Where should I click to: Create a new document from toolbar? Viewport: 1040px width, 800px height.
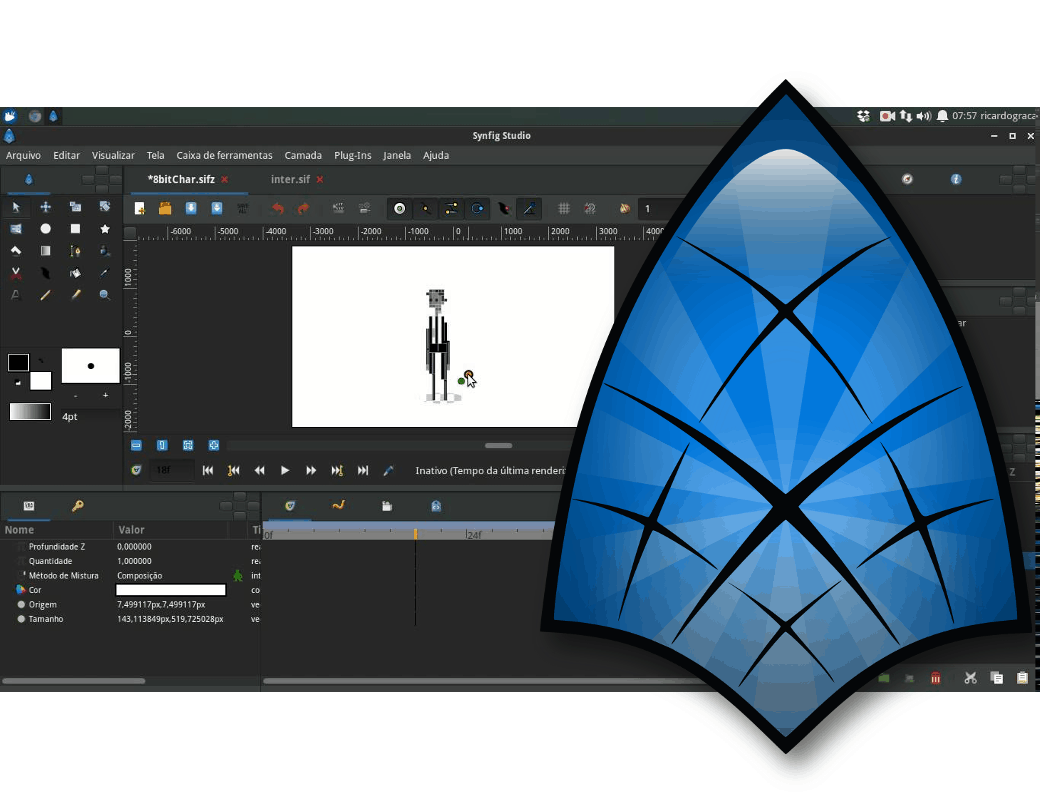point(139,208)
